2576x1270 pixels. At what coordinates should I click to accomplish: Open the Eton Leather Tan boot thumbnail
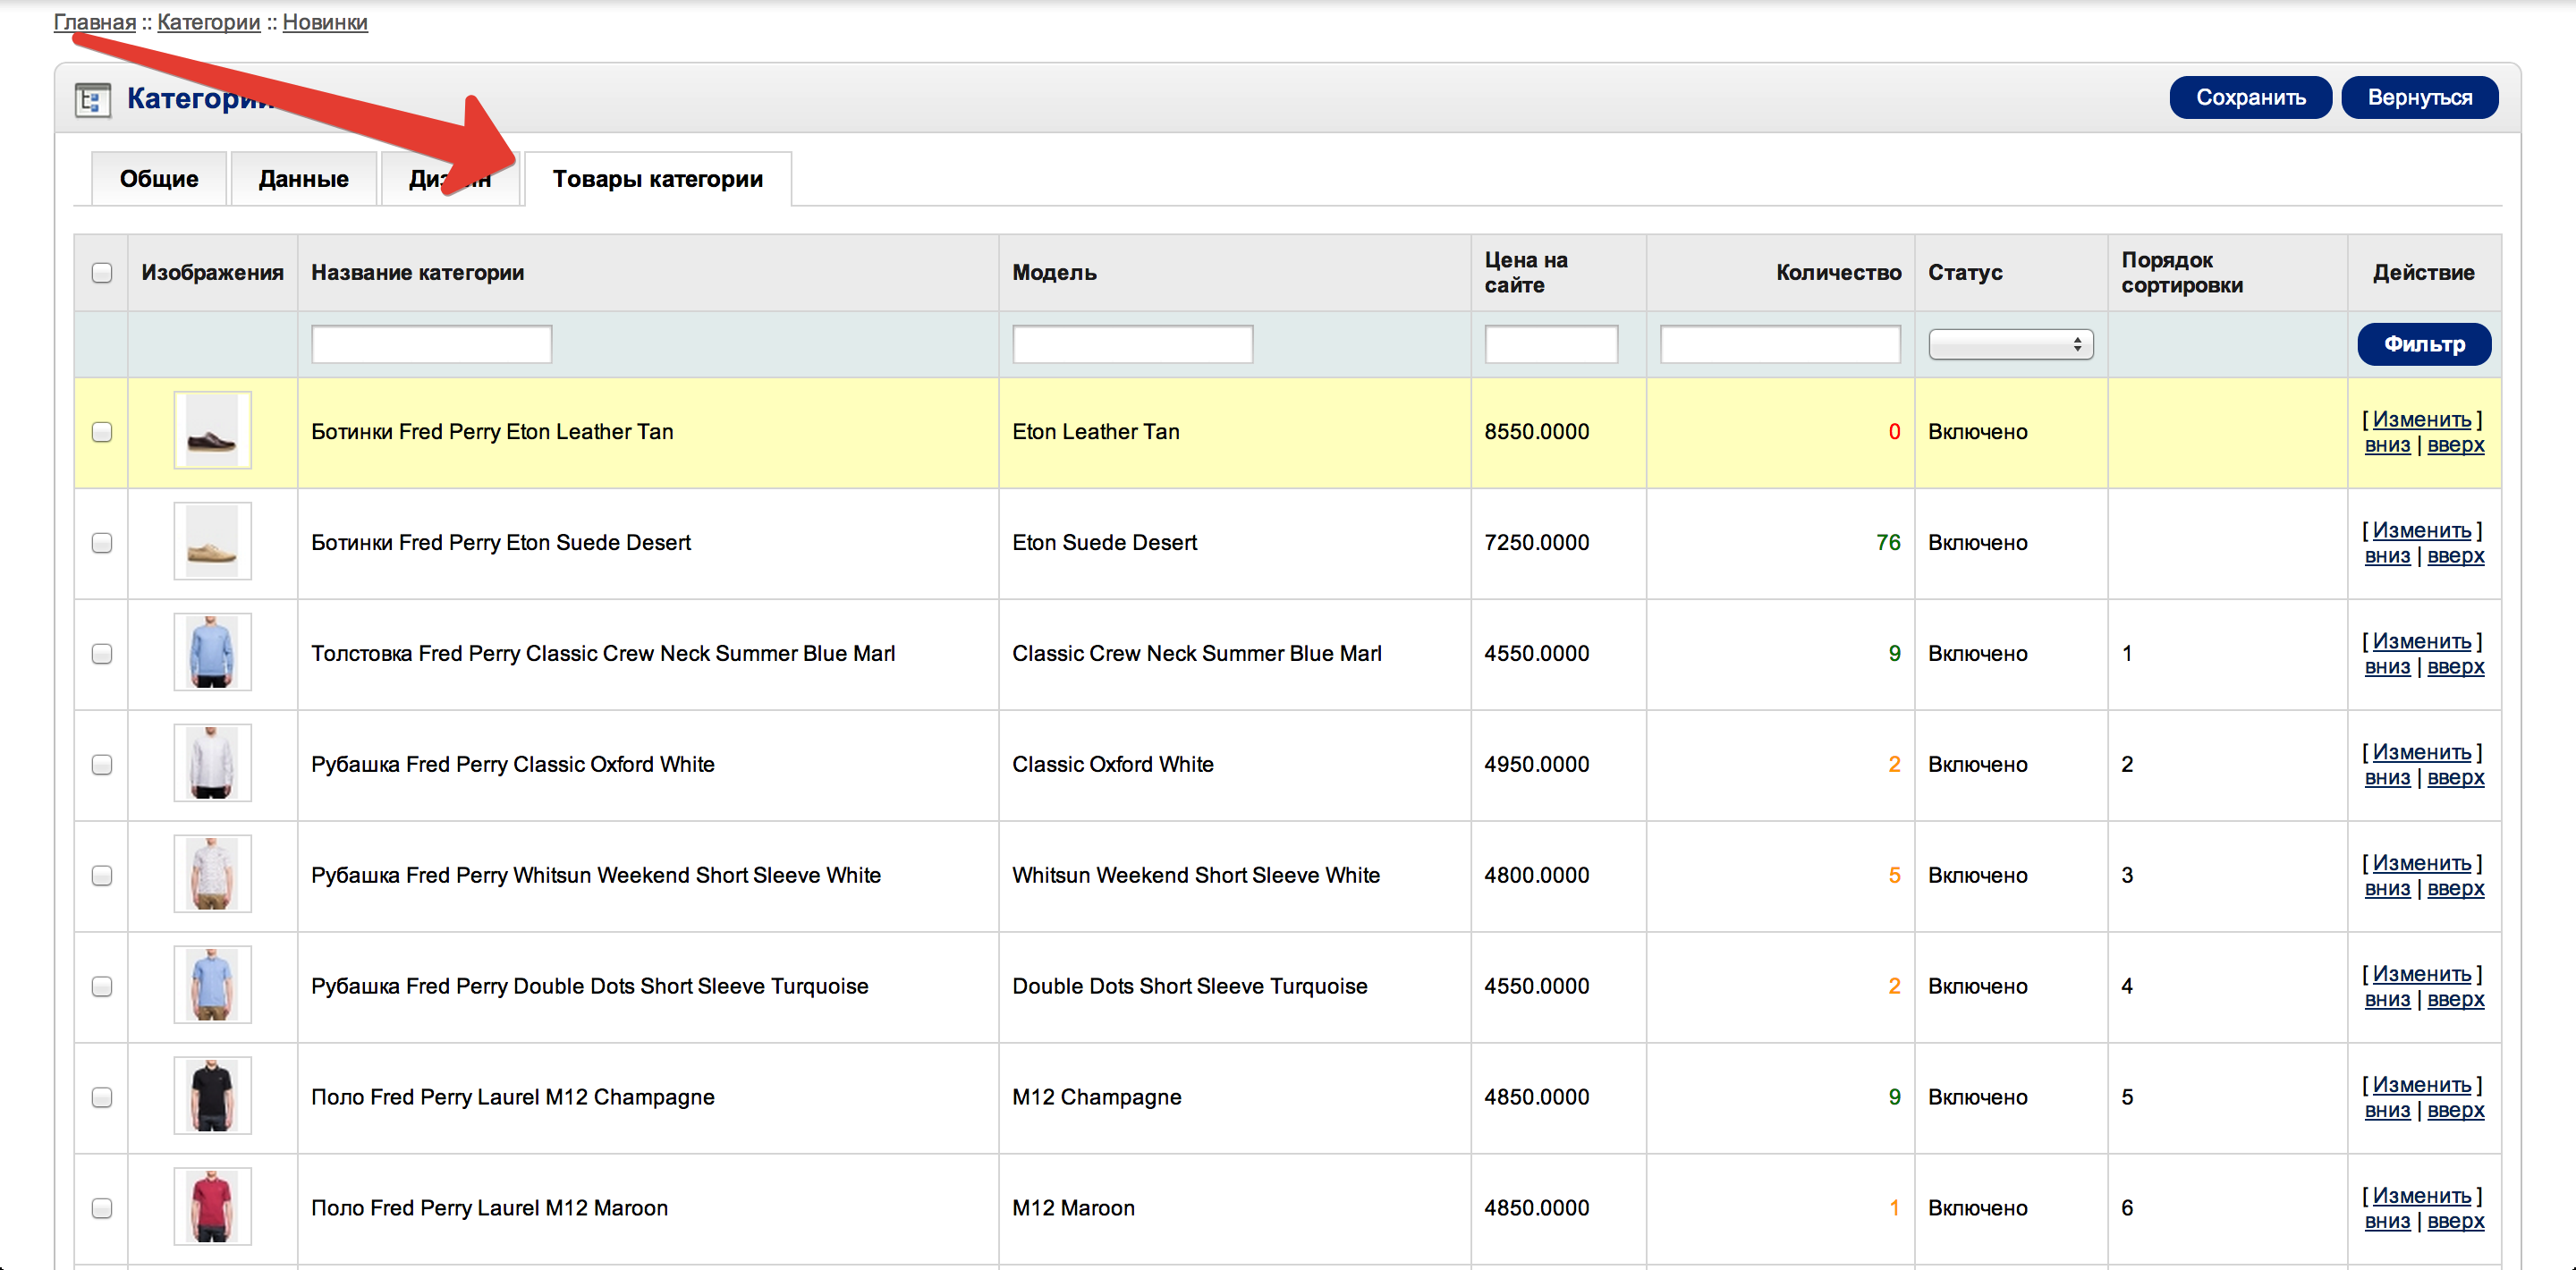212,431
